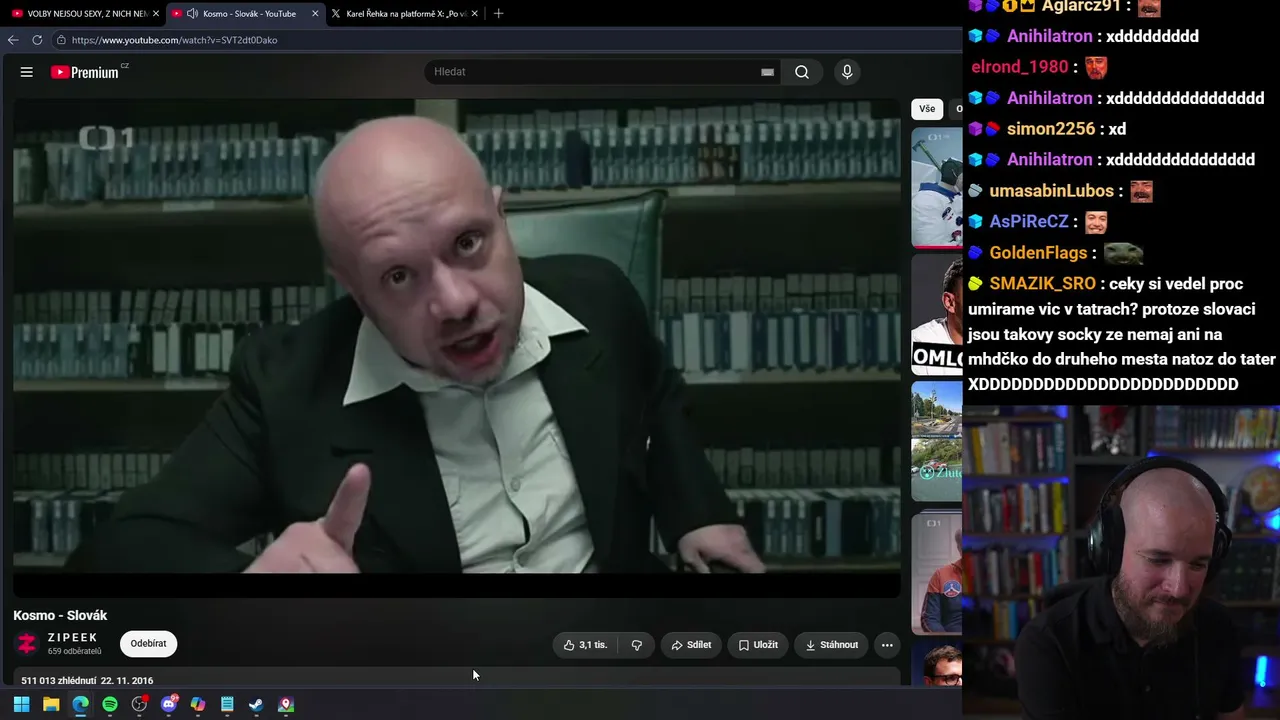Close the VOLBY NEJSOU SEXY tab
Viewport: 1280px width, 720px height.
(x=155, y=14)
